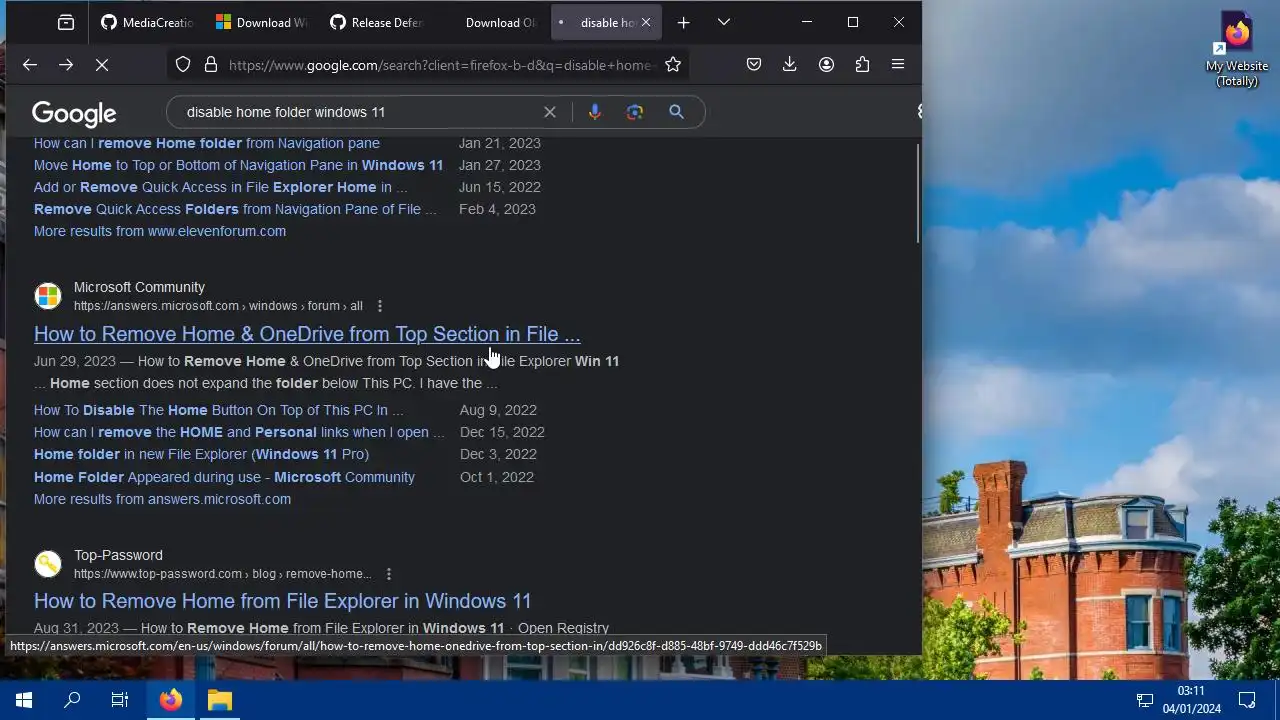Clear the Google search text
Image resolution: width=1280 pixels, height=720 pixels.
tap(550, 112)
